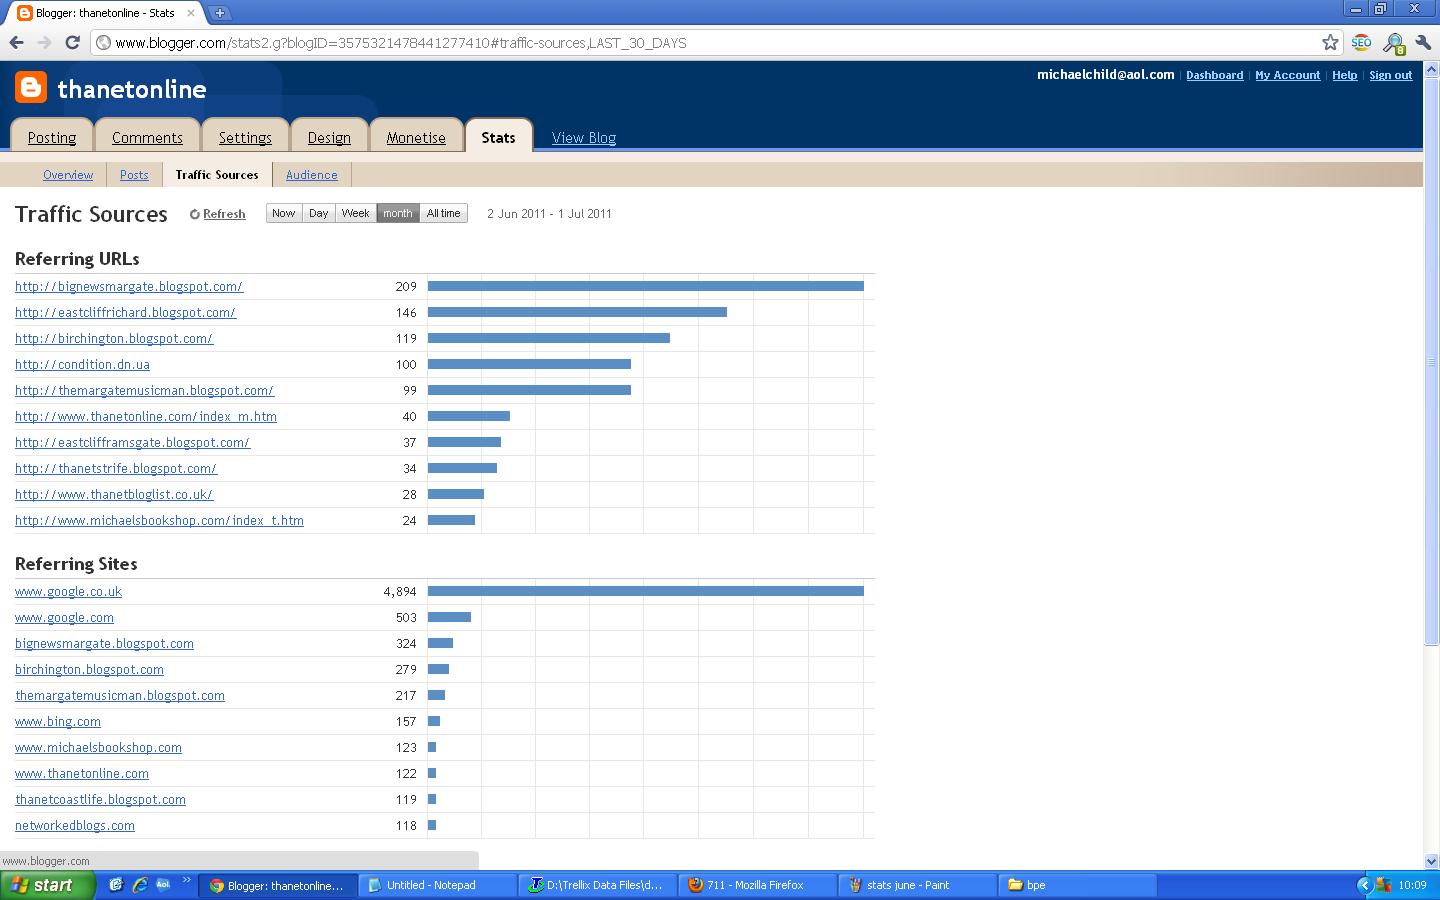1440x900 pixels.
Task: Open the michaelsbookshop.com/index_t.htm link
Action: tap(159, 520)
